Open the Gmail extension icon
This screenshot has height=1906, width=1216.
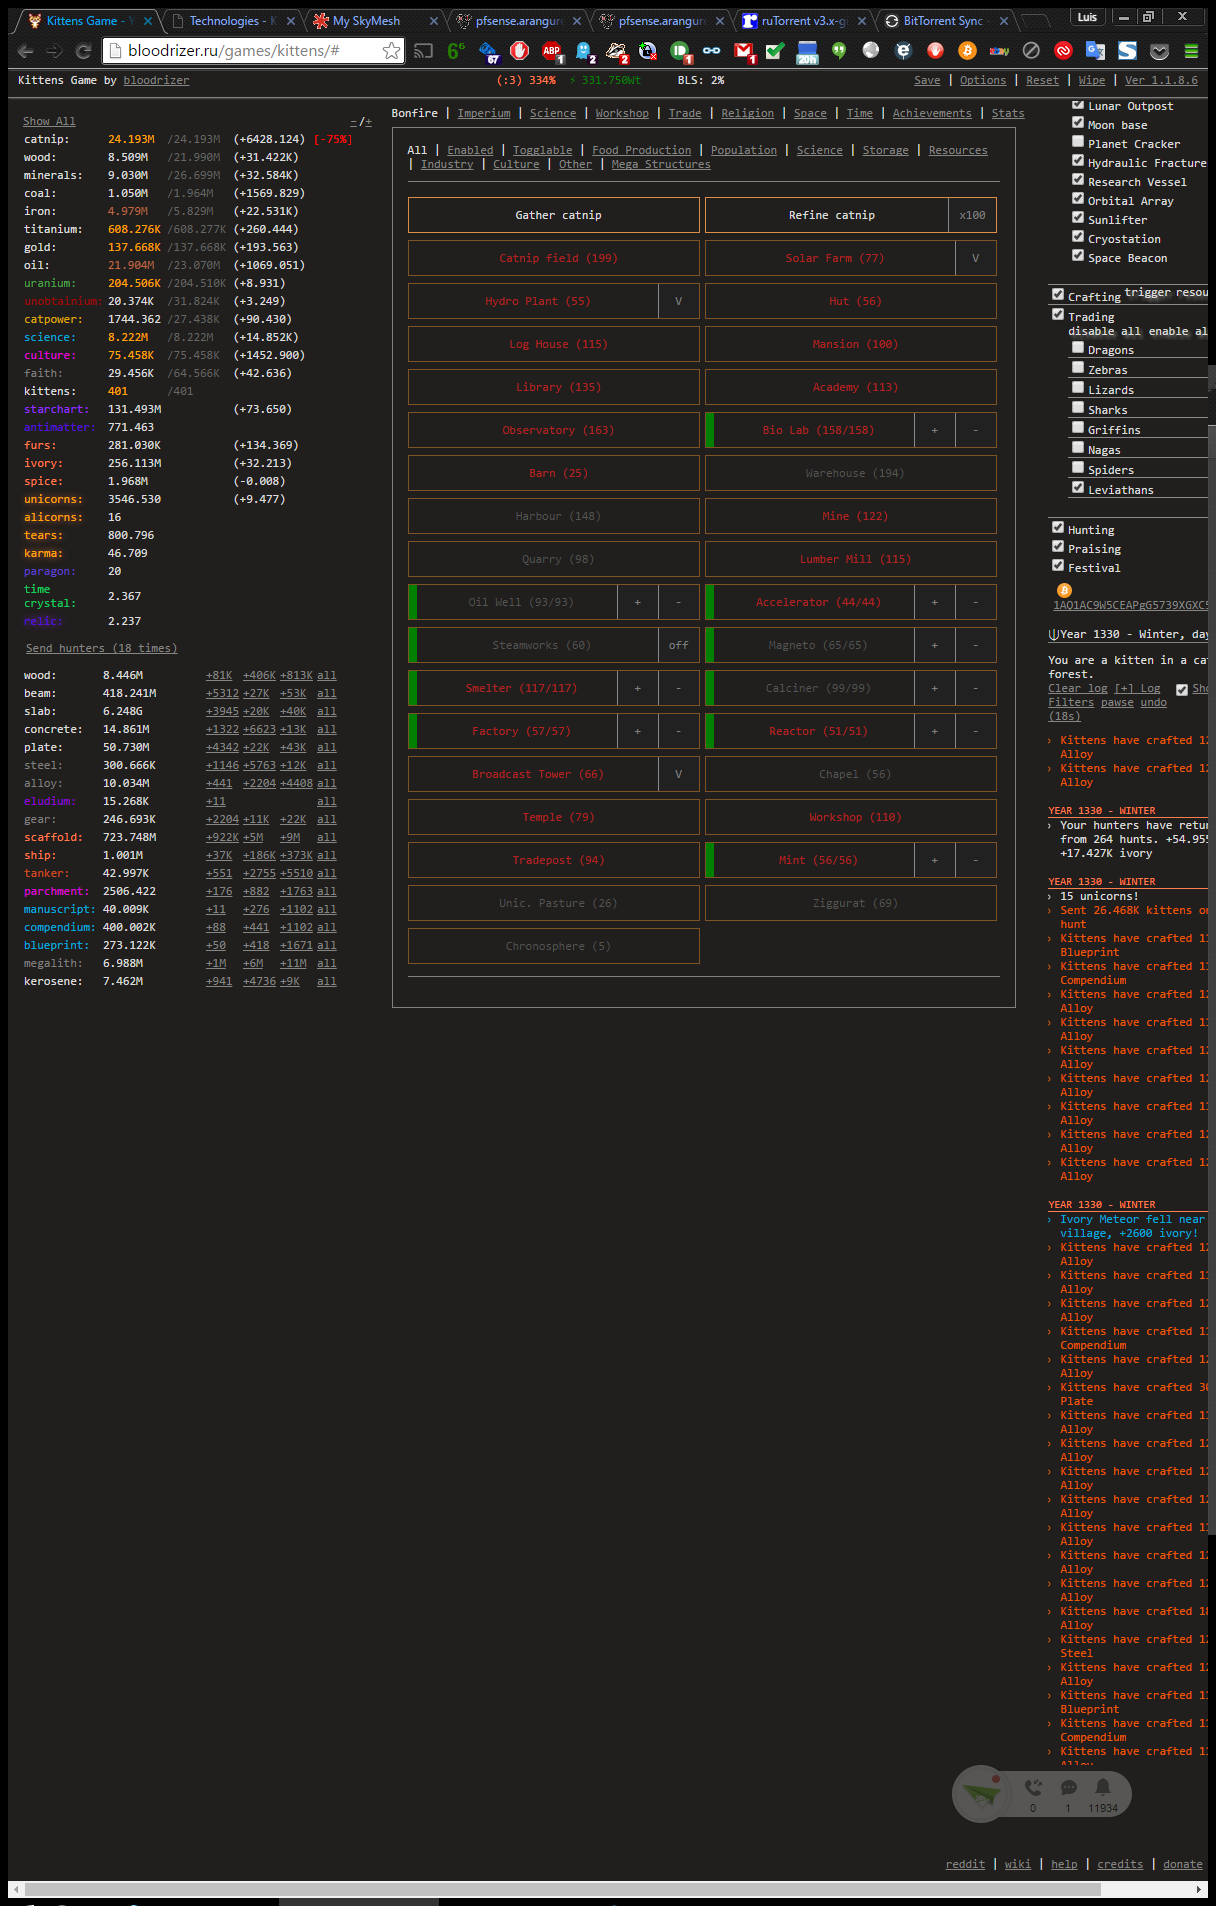tap(743, 51)
